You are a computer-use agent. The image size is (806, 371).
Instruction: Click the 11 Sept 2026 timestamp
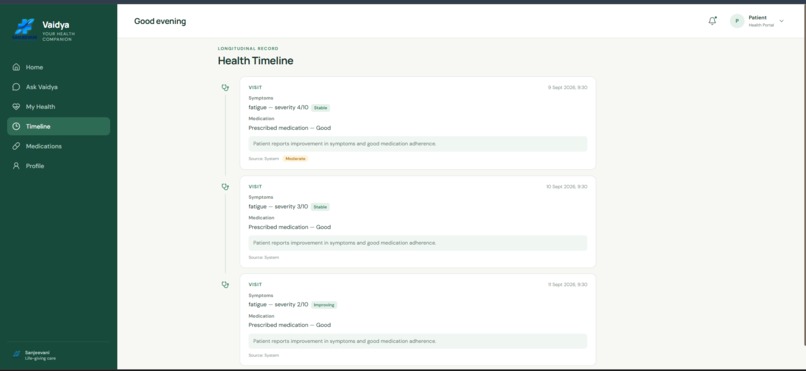[x=567, y=285]
